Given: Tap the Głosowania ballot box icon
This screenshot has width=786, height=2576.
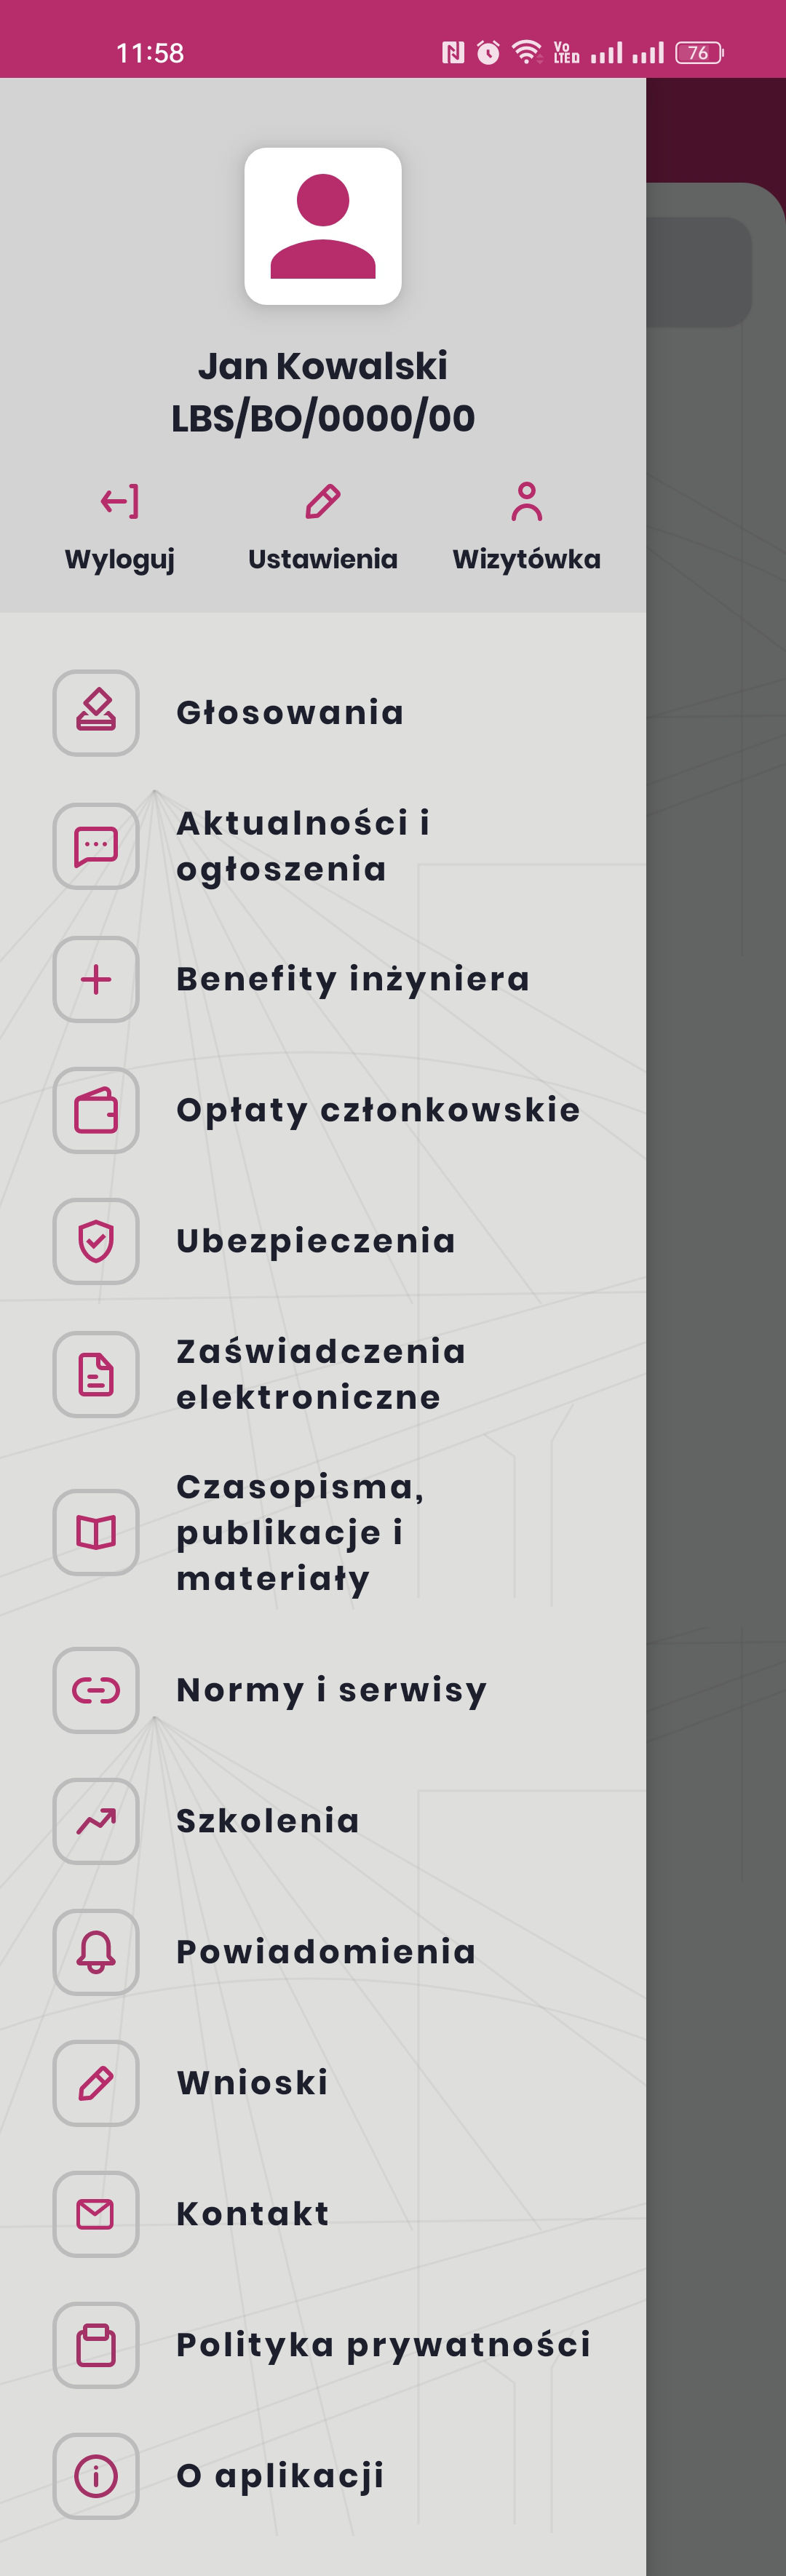Looking at the screenshot, I should pos(96,713).
